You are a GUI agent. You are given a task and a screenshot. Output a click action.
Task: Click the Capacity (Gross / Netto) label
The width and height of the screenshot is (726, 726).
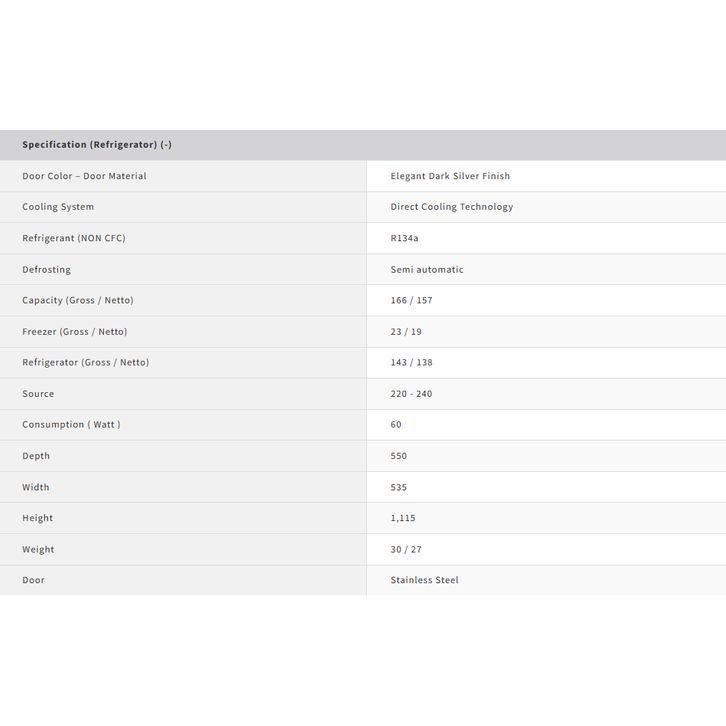(x=78, y=301)
